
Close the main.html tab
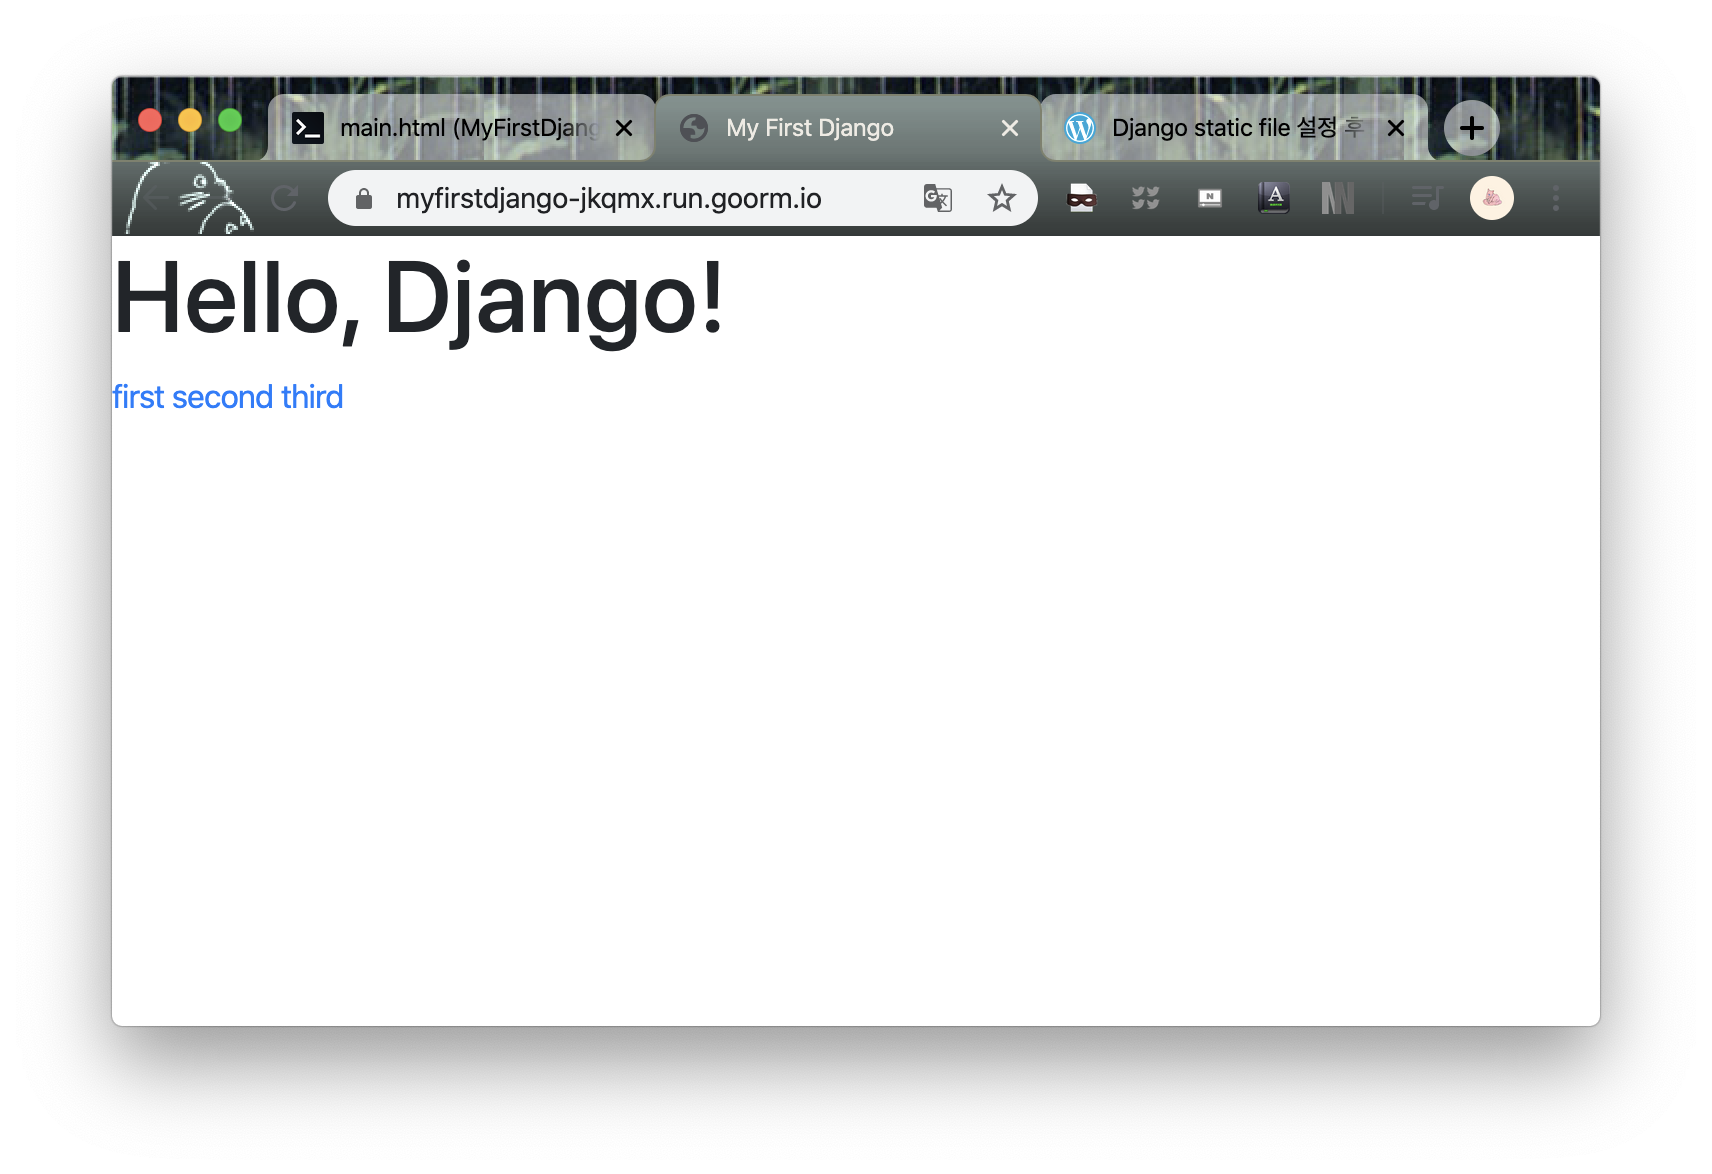click(624, 128)
